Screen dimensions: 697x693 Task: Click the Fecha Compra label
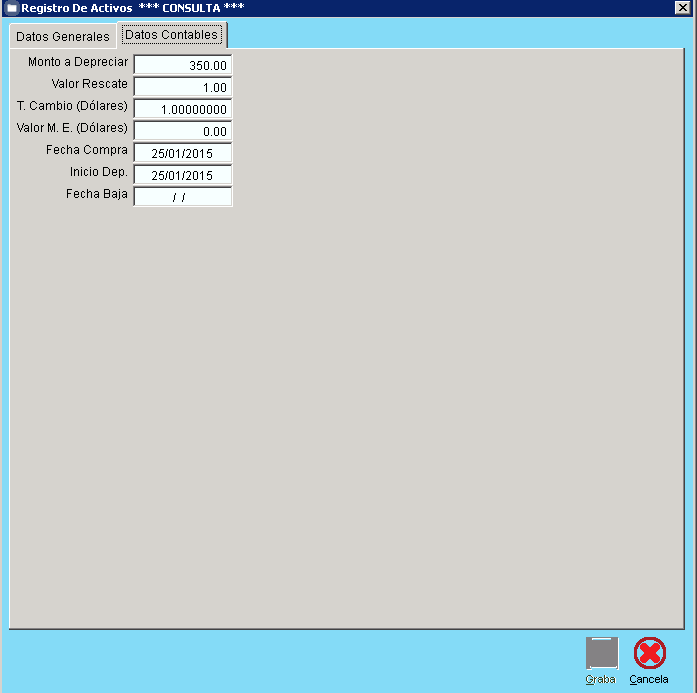87,150
